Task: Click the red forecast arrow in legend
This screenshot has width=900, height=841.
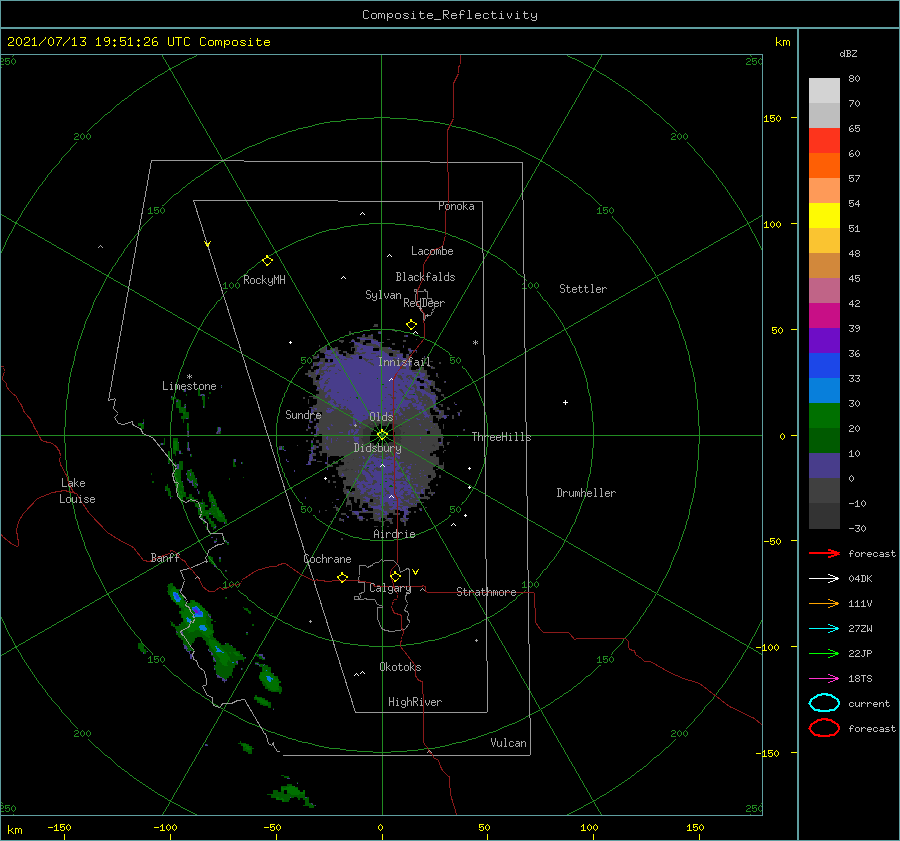Action: click(824, 553)
